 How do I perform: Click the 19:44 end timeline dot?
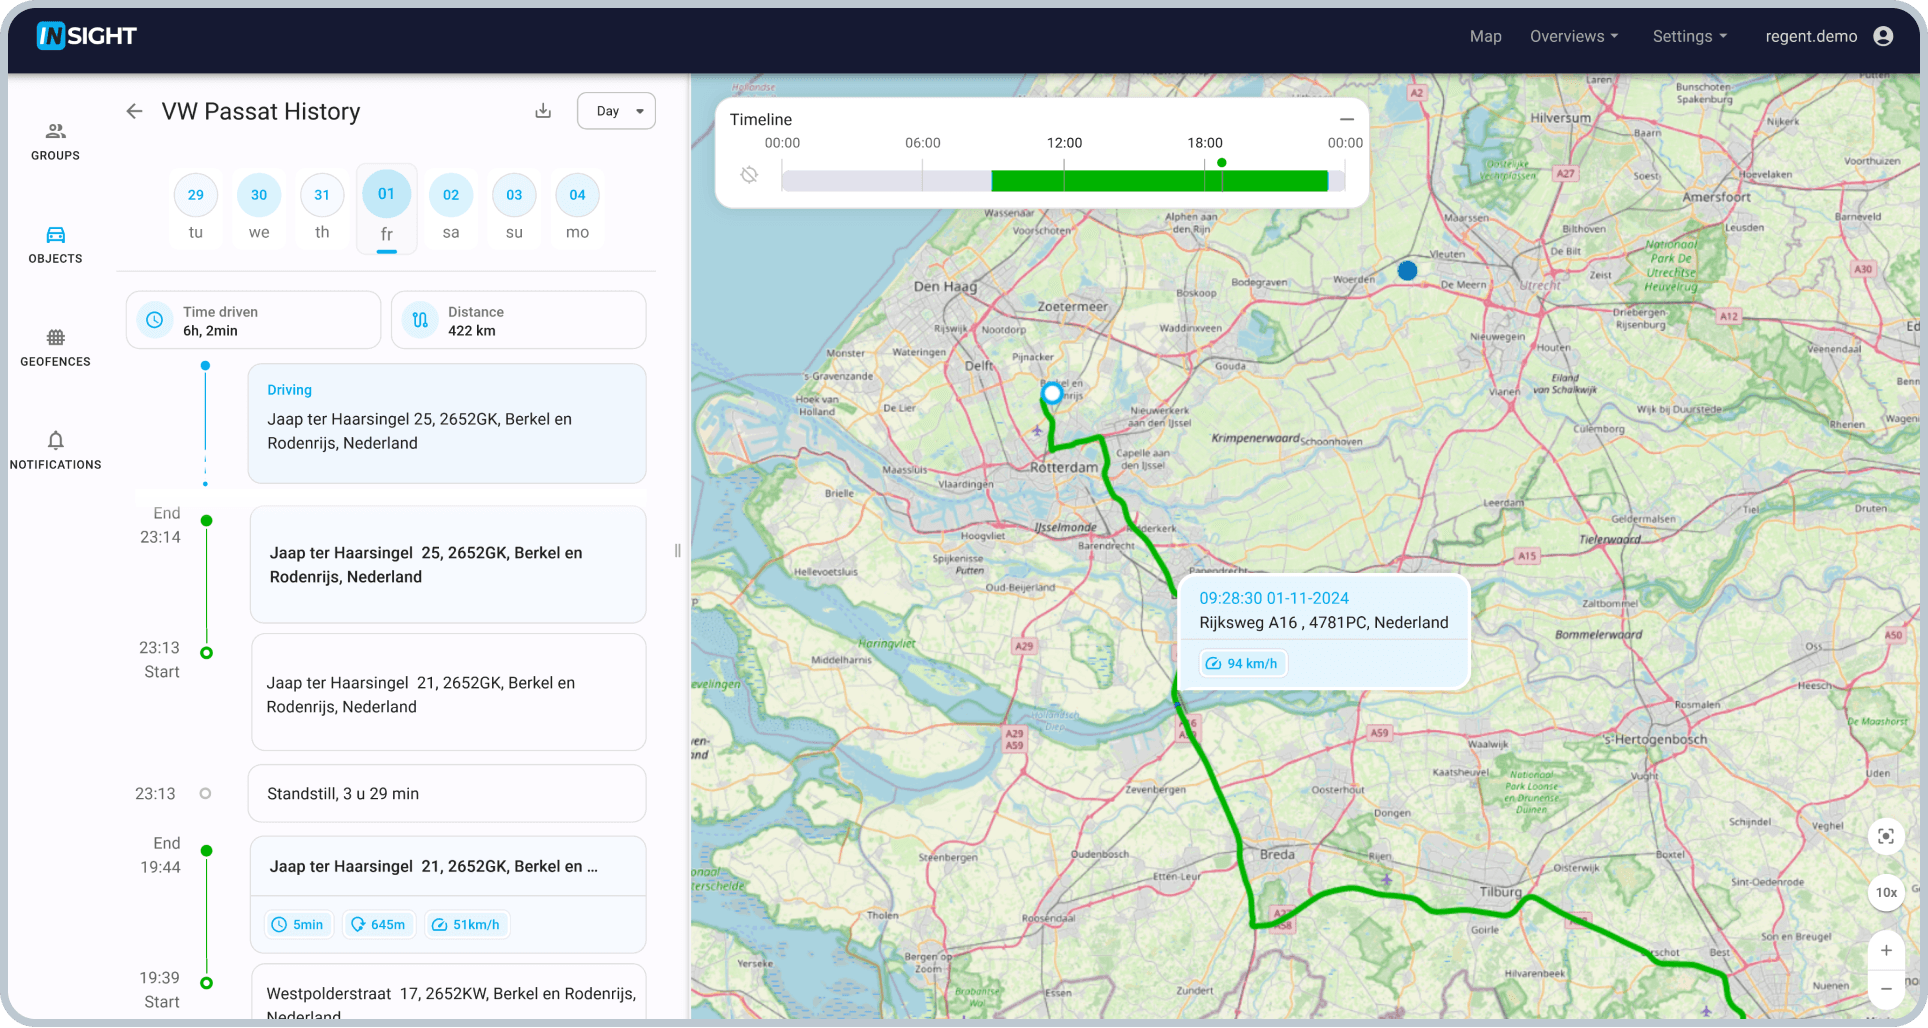tap(206, 851)
